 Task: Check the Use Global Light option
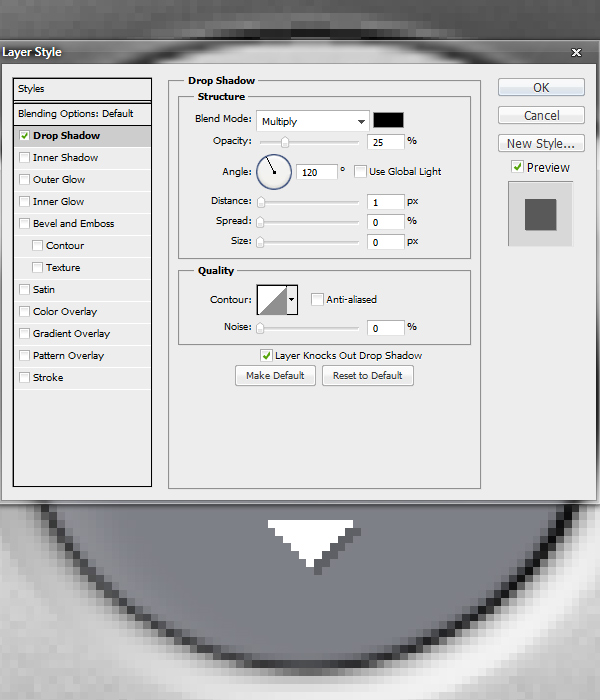(360, 171)
